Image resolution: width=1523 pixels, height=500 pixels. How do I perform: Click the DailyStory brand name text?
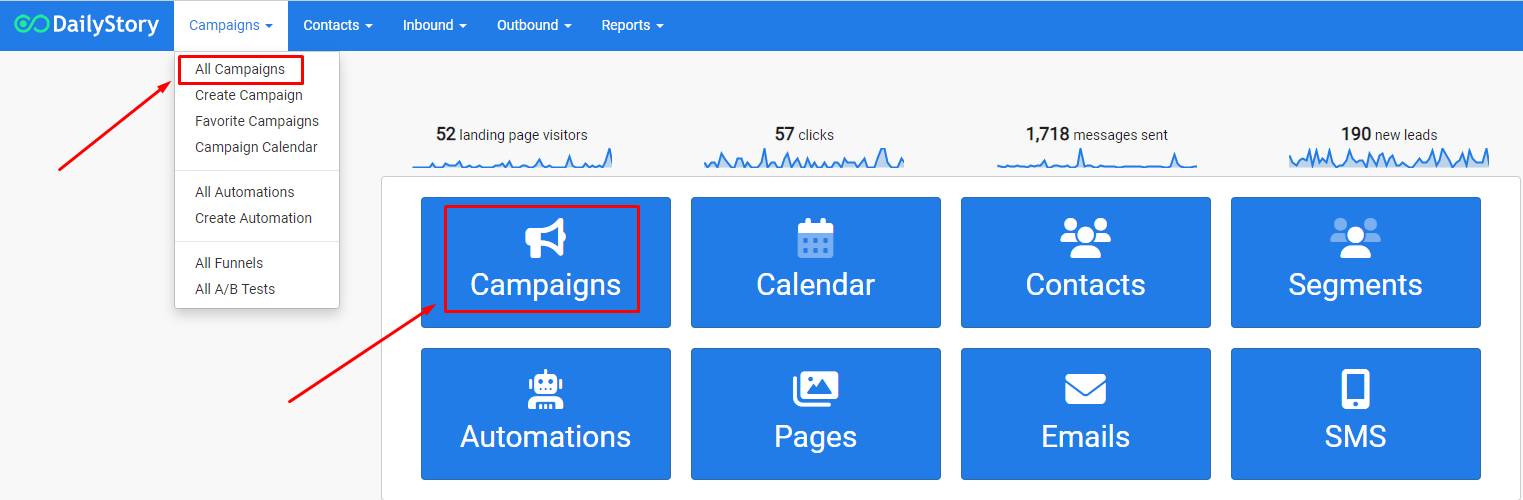click(x=106, y=25)
